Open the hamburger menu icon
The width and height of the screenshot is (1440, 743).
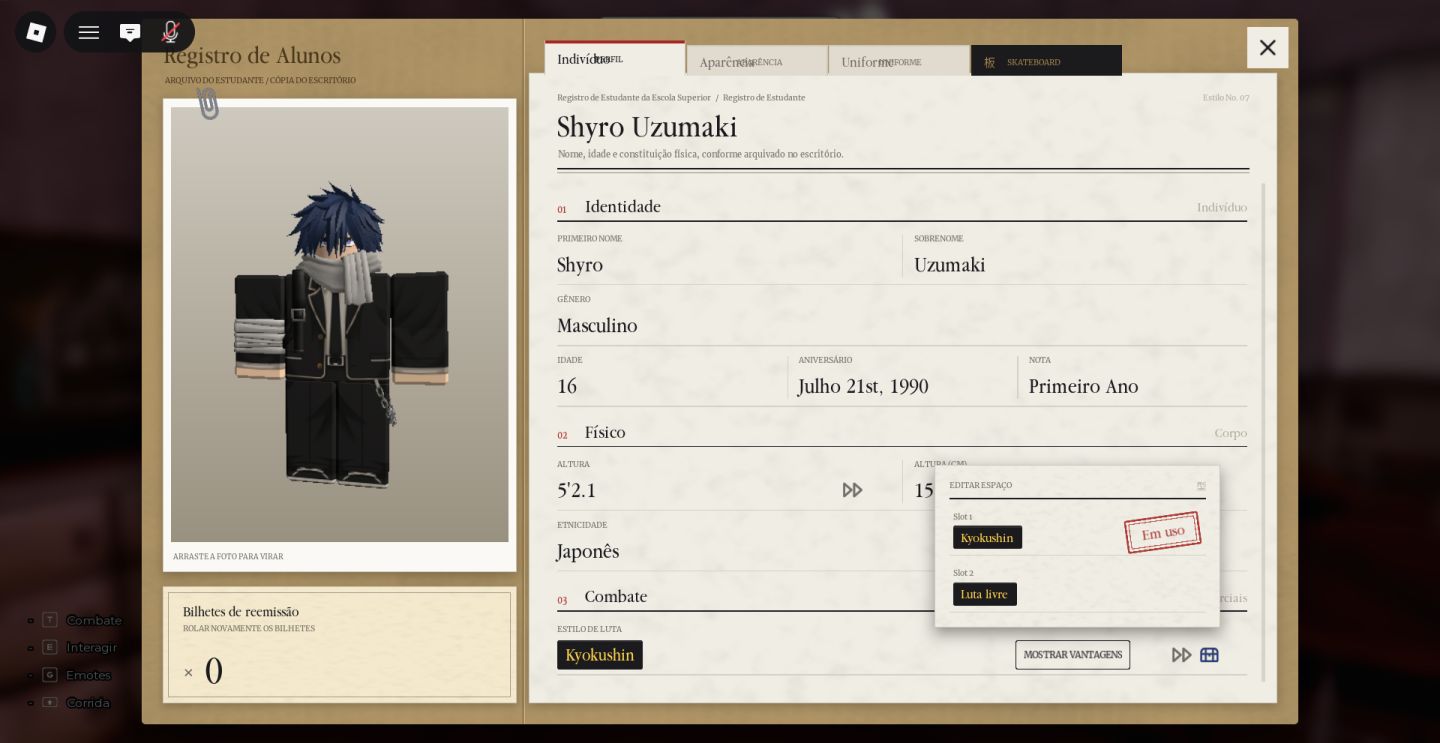[x=89, y=32]
